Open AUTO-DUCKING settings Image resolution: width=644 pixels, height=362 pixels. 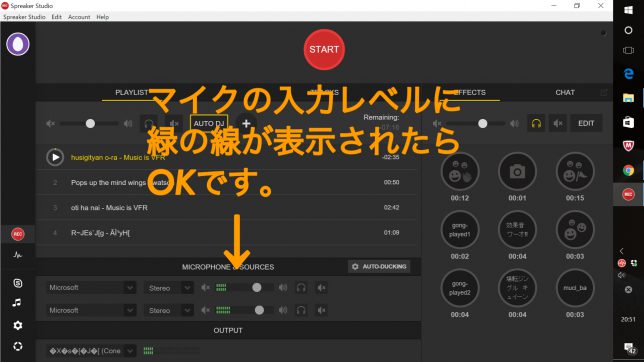(x=379, y=267)
